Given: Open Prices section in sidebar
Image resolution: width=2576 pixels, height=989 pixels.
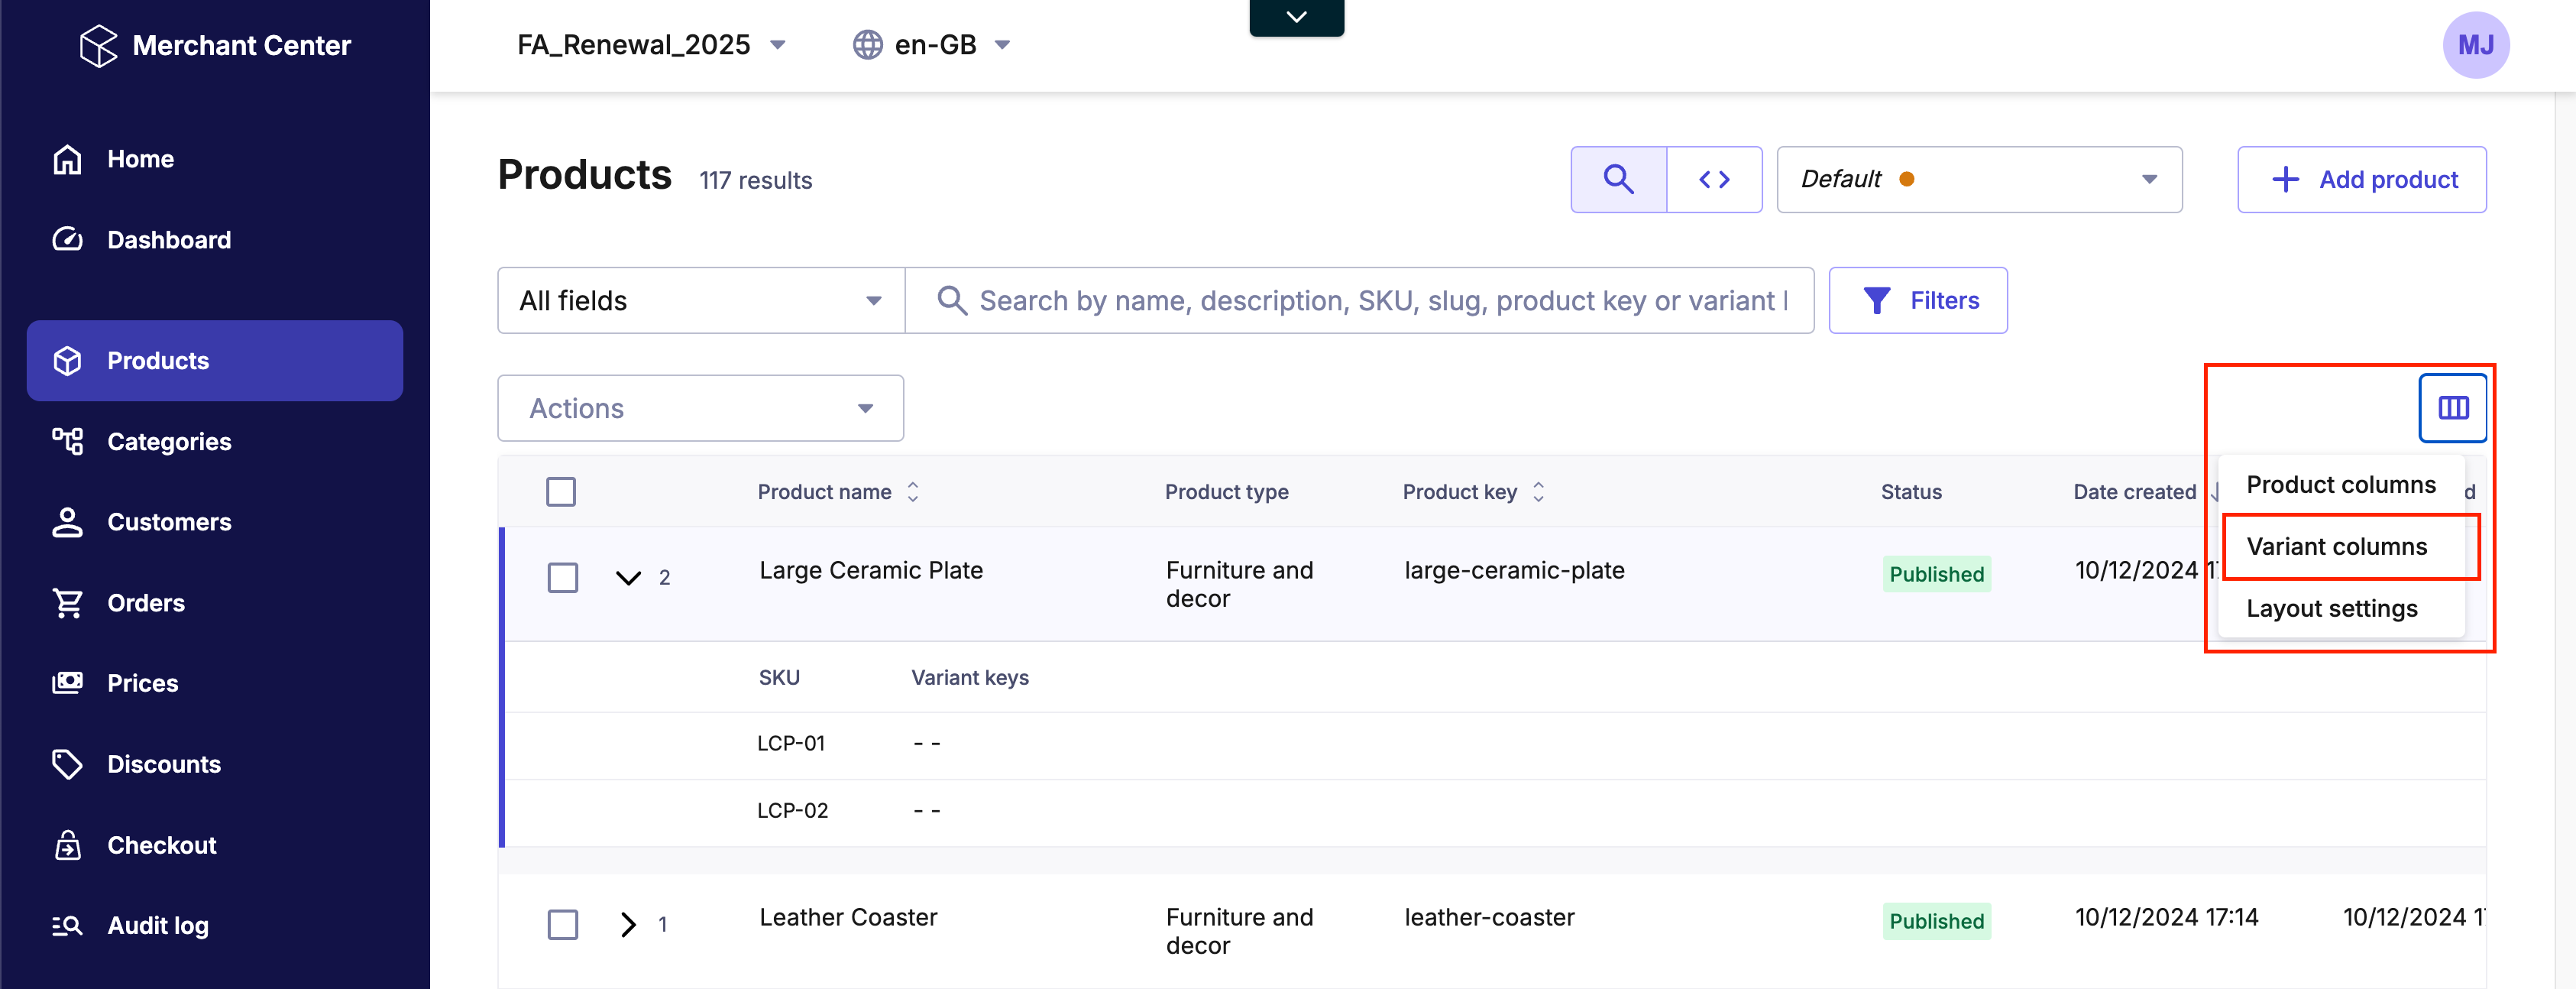Looking at the screenshot, I should coord(142,683).
